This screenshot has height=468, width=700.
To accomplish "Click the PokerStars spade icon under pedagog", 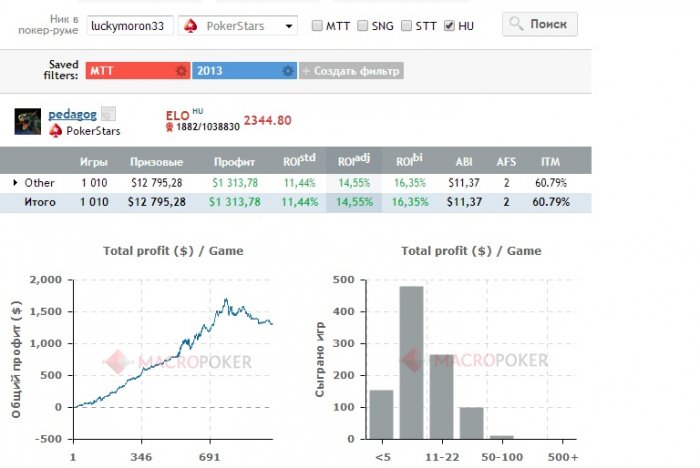I will pos(55,131).
